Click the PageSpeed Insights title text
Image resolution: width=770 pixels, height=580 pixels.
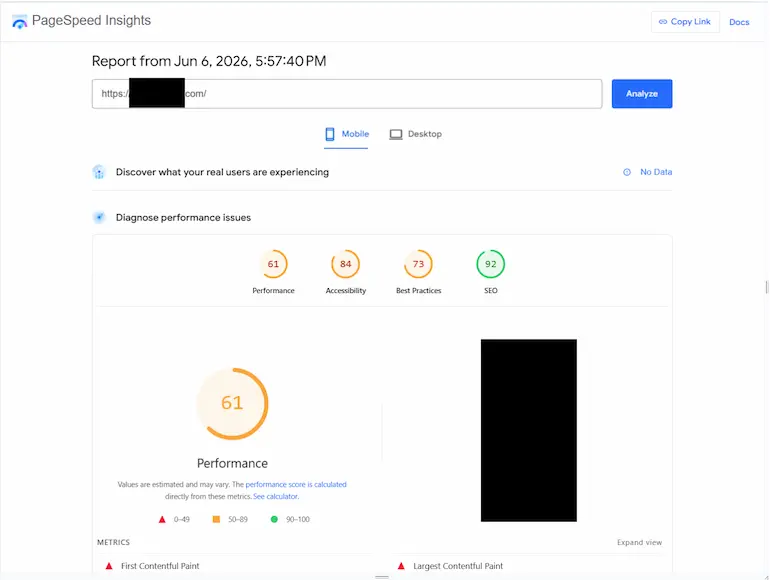click(x=91, y=21)
